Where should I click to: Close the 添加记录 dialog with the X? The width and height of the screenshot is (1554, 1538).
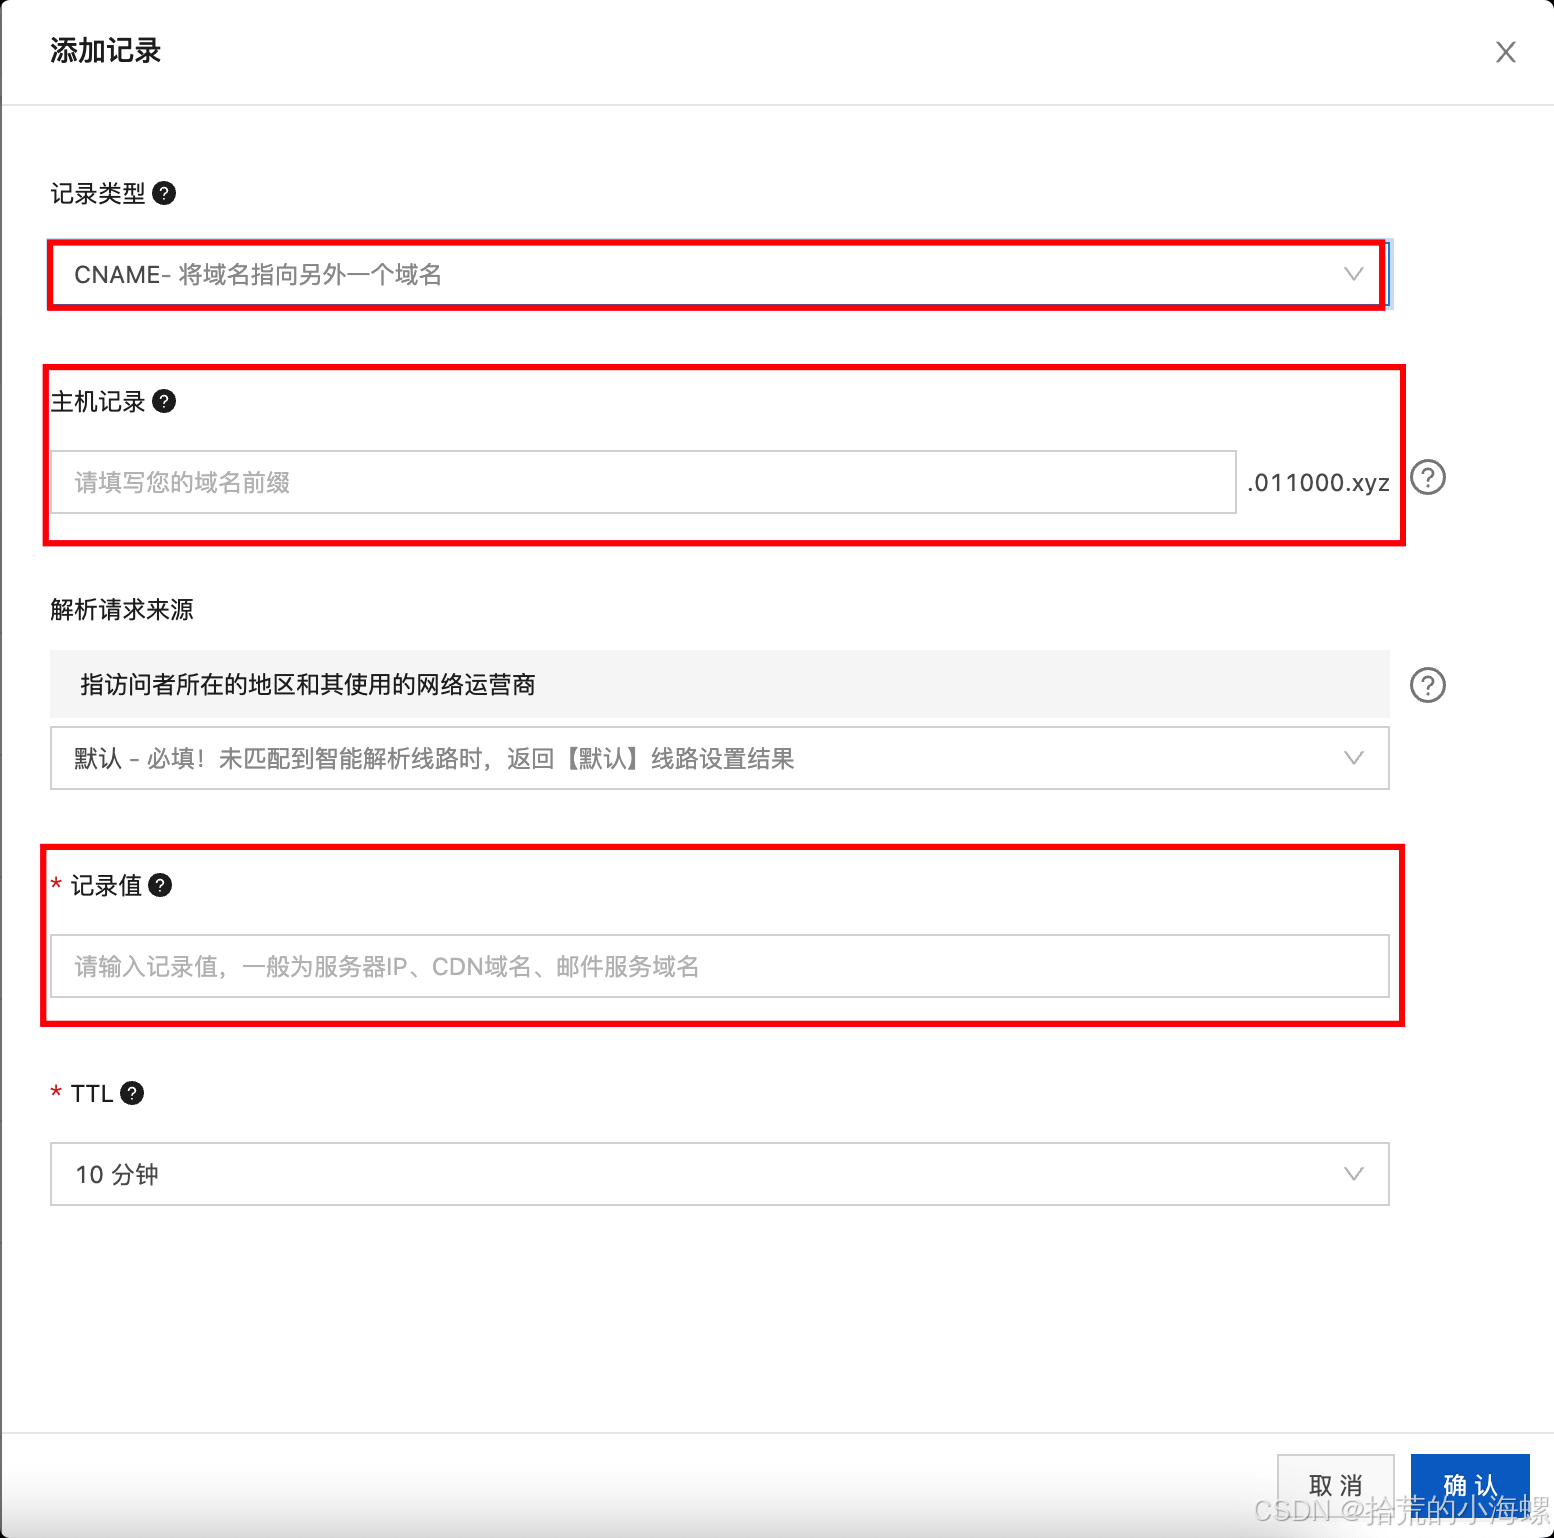[x=1506, y=52]
